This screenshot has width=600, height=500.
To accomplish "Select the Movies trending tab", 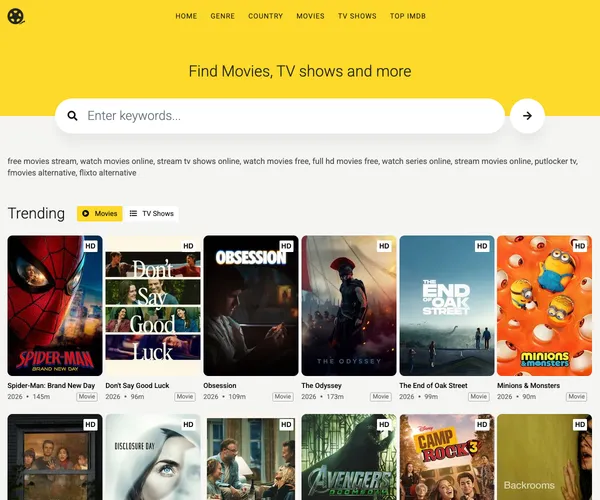I will tap(99, 213).
